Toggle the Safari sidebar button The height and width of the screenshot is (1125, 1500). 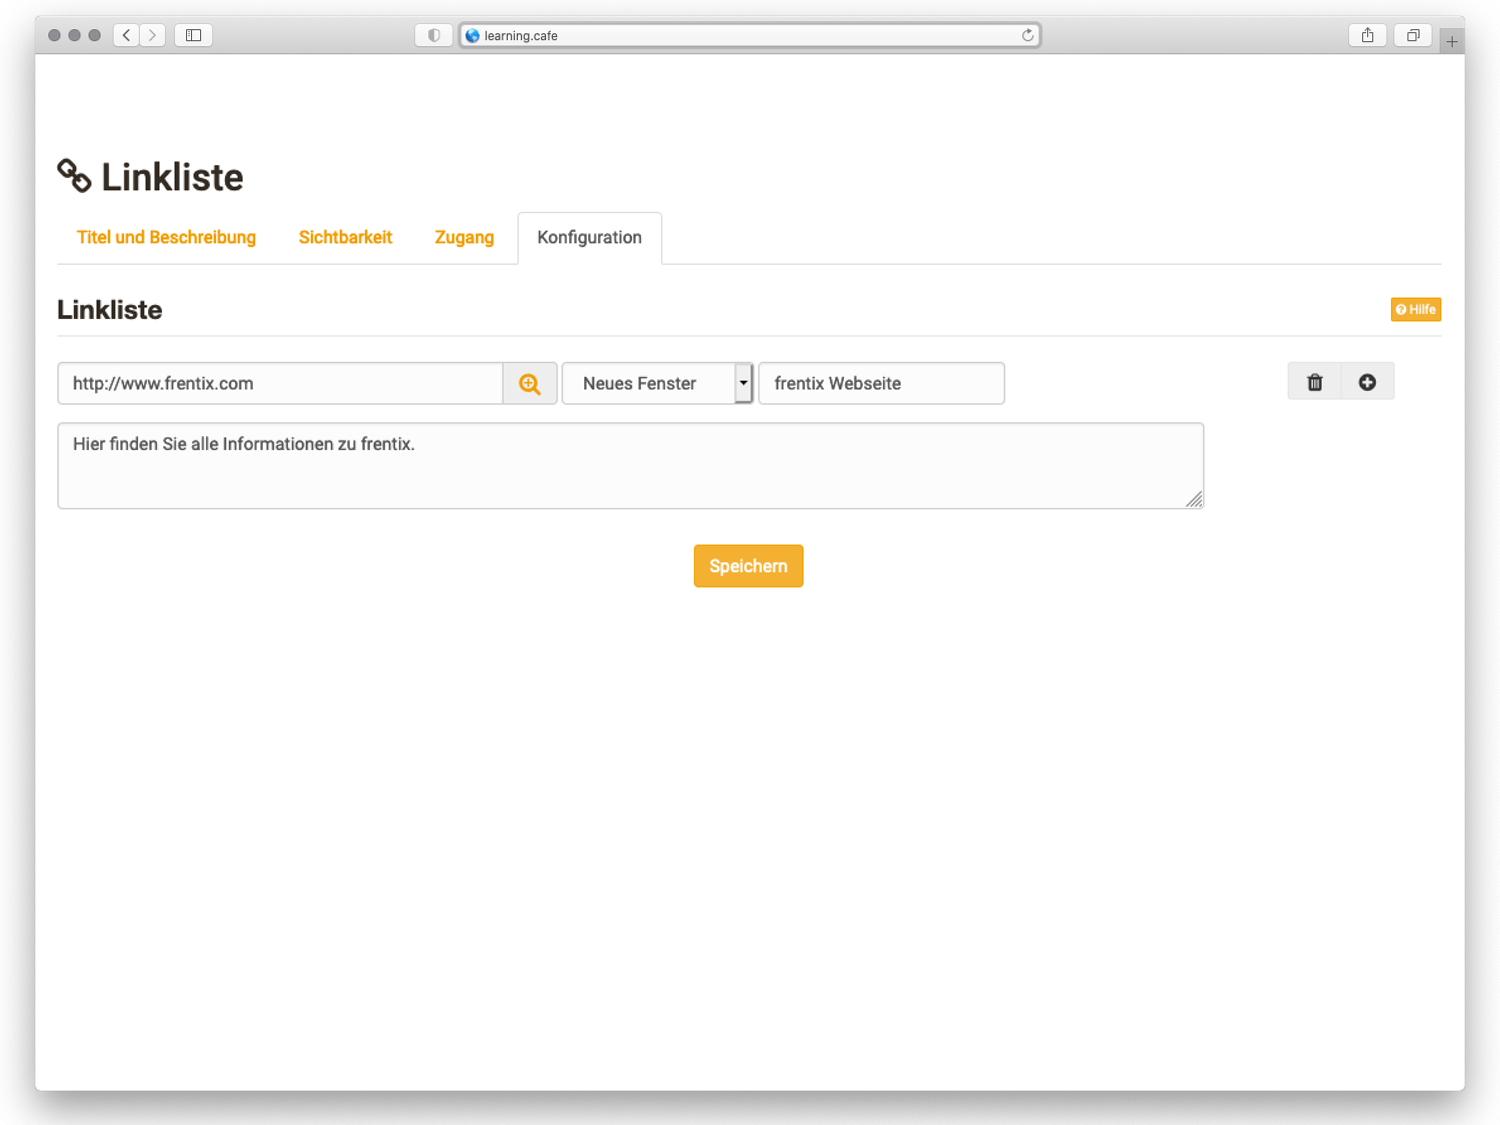[x=194, y=35]
